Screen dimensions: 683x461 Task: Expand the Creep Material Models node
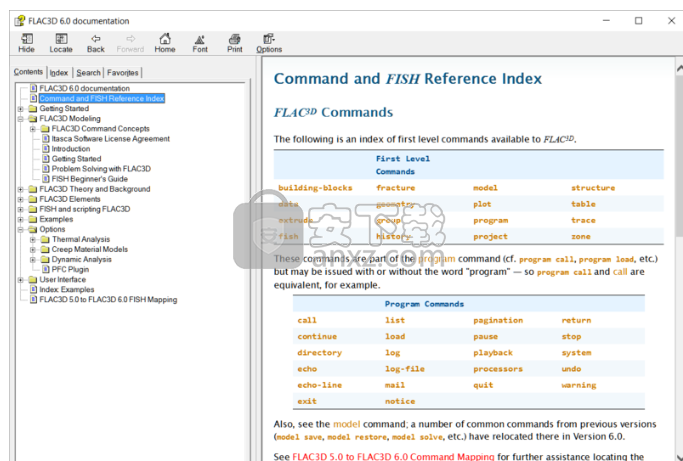(x=33, y=249)
